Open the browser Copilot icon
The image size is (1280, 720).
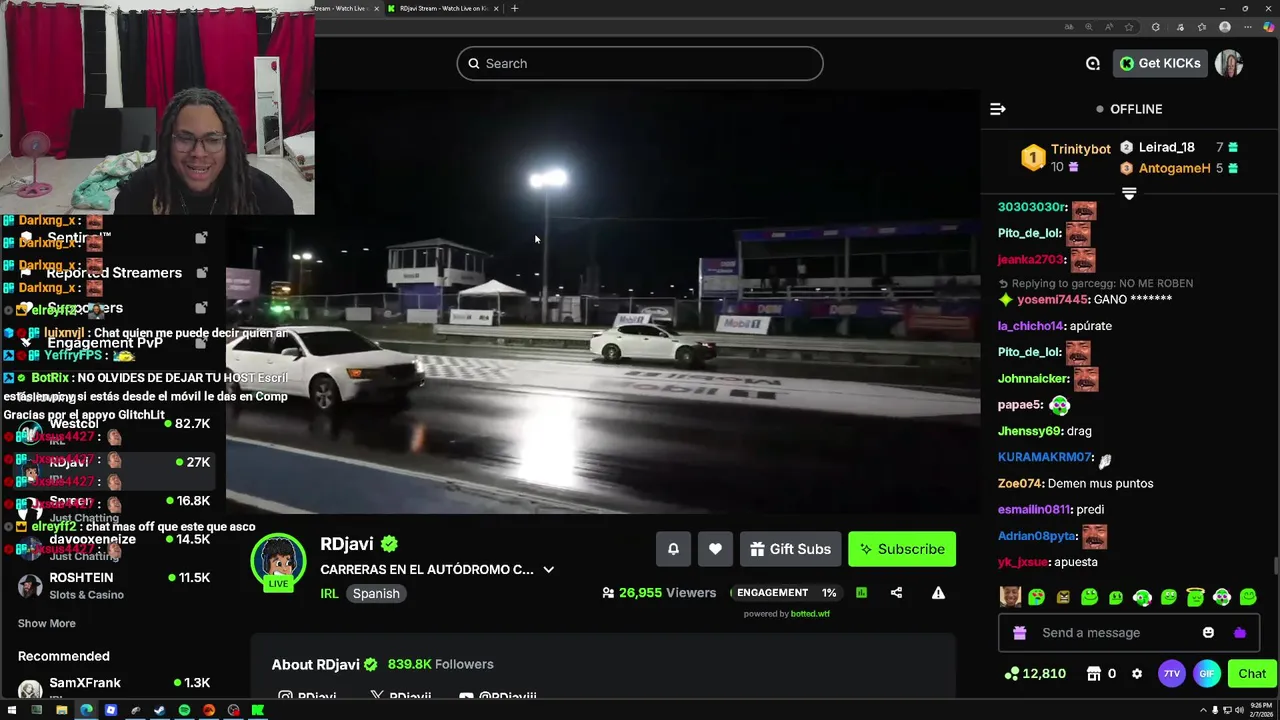pos(1270,27)
